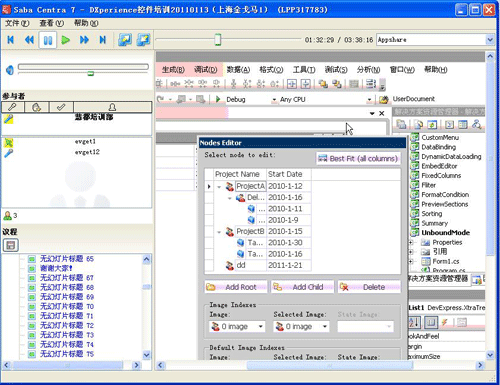Image resolution: width=500 pixels, height=385 pixels.
Task: Click the Add Root button
Action: [236, 287]
